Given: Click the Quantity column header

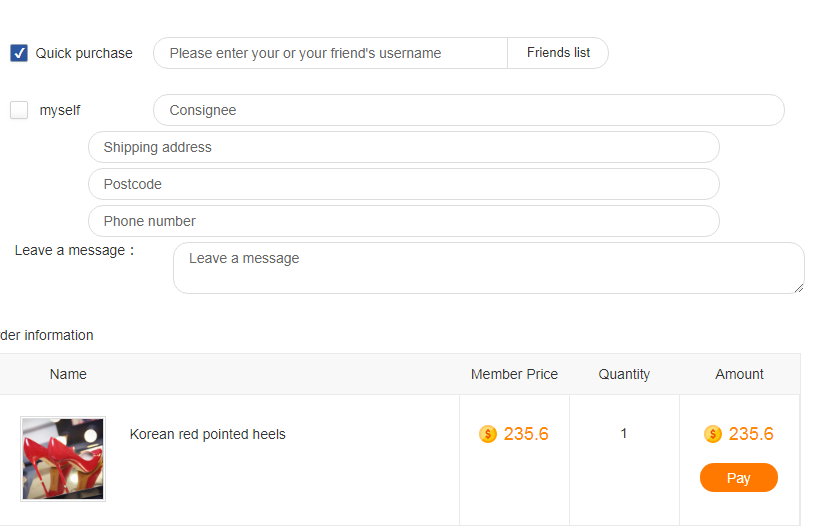Looking at the screenshot, I should click(x=624, y=374).
